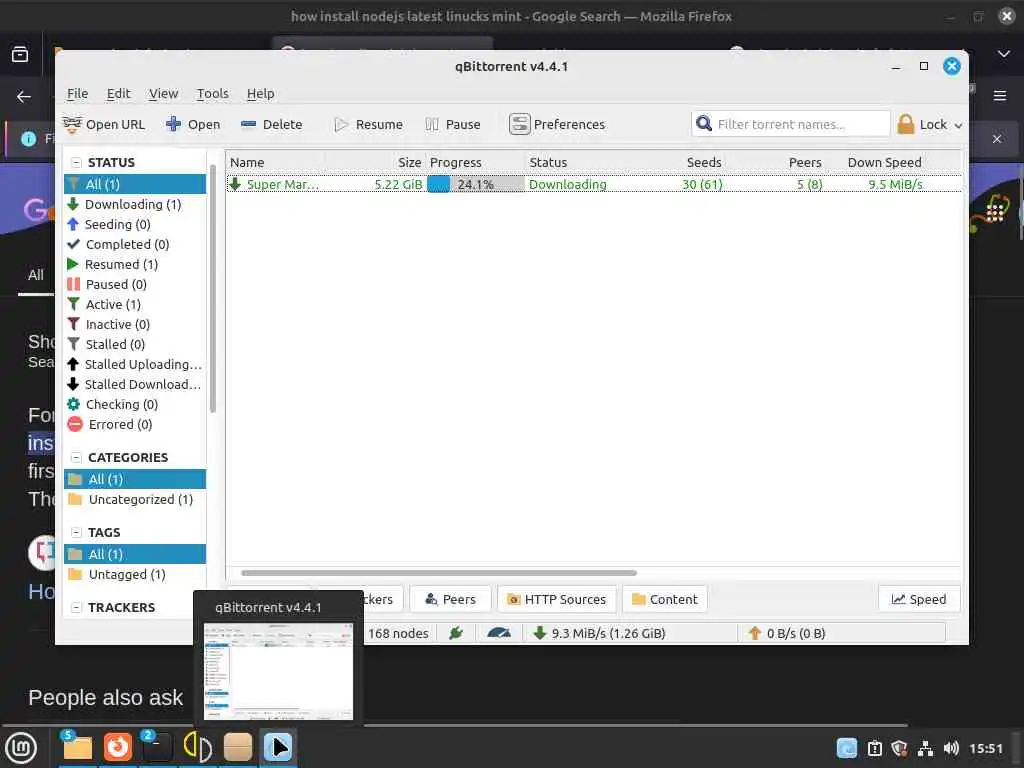Filter by Stalled Uploading status
The image size is (1024, 768).
coord(135,364)
